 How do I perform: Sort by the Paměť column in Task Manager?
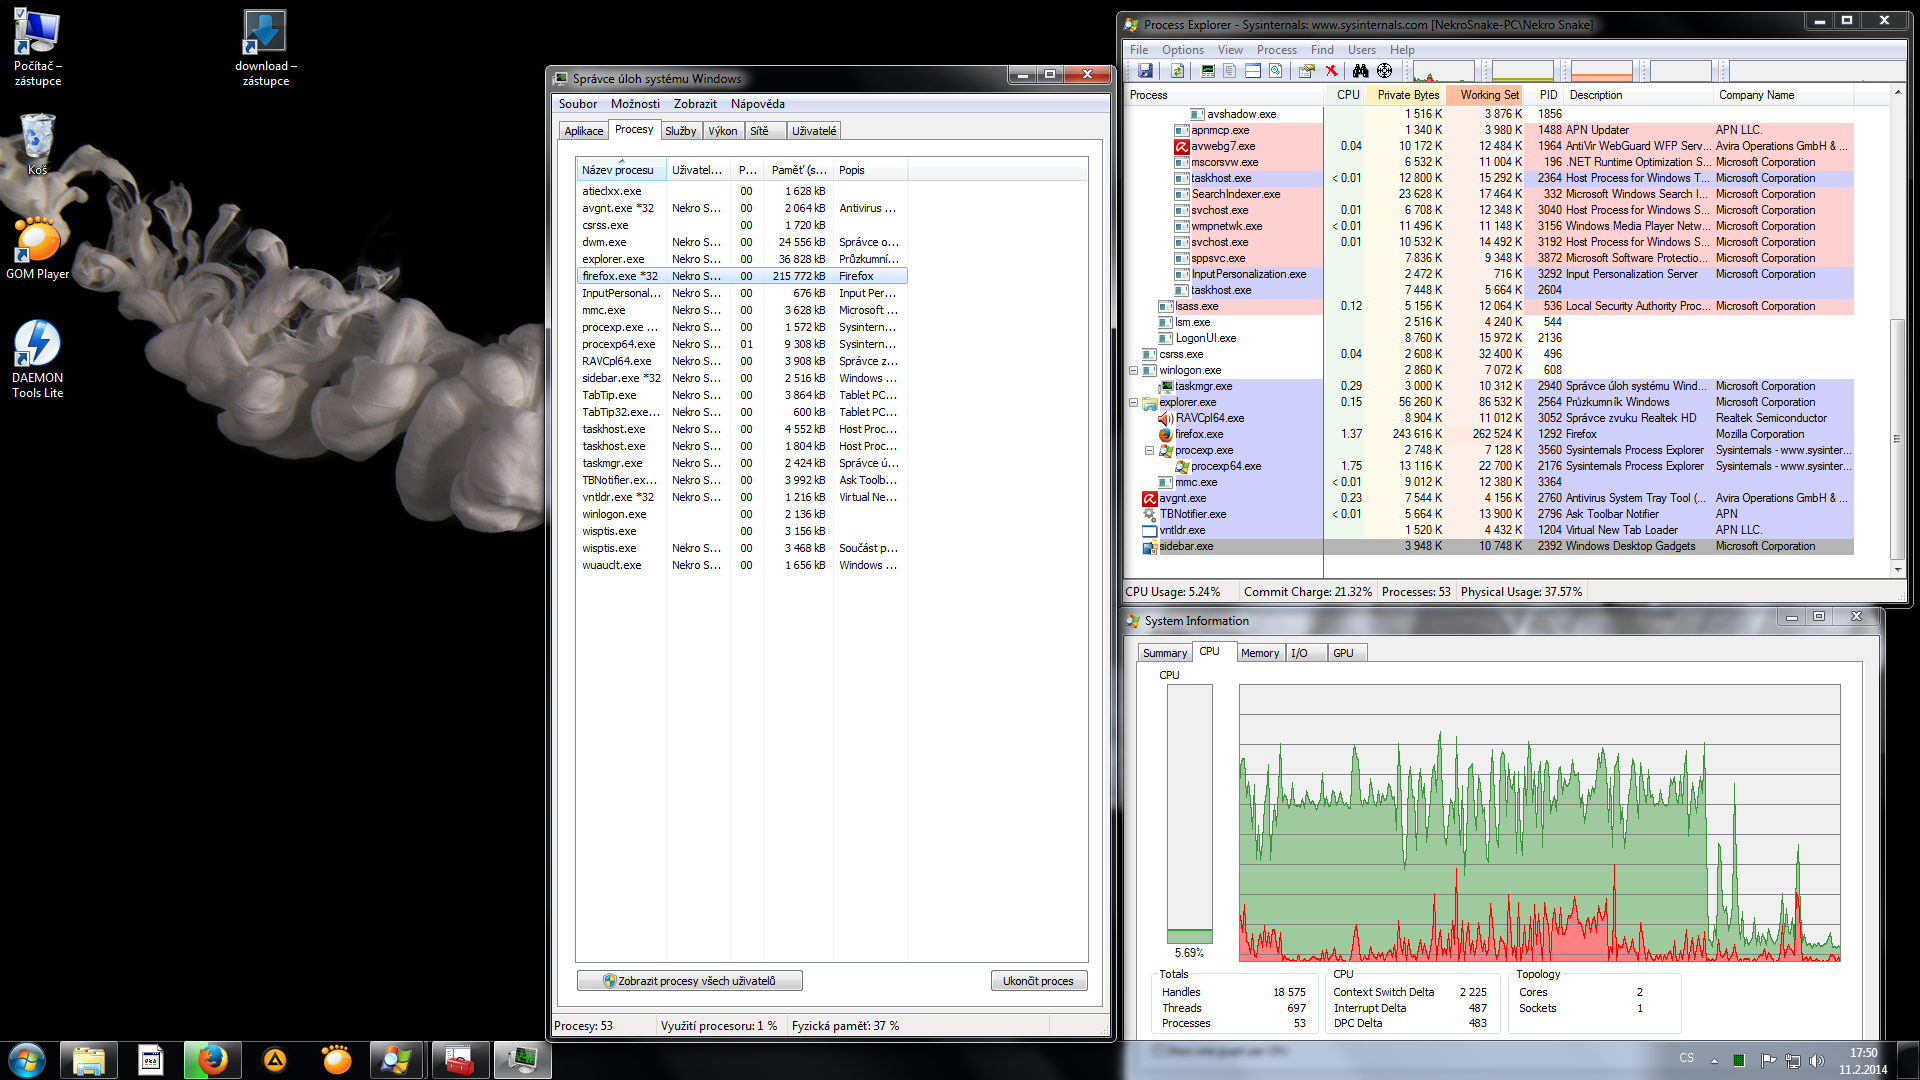798,170
